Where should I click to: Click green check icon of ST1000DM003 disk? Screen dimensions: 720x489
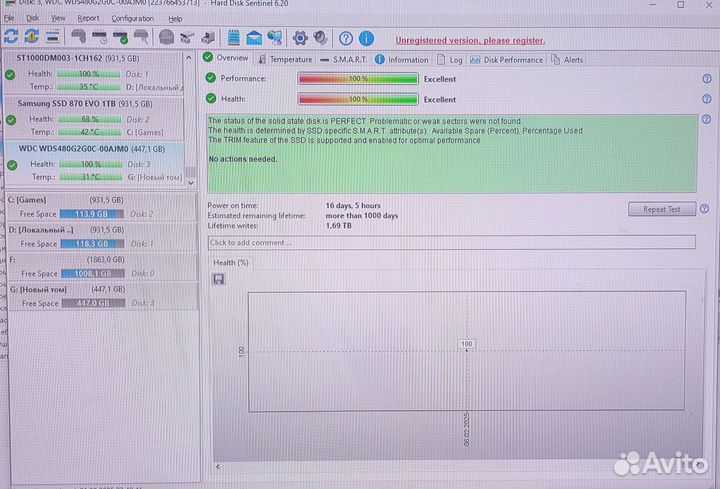coord(10,74)
